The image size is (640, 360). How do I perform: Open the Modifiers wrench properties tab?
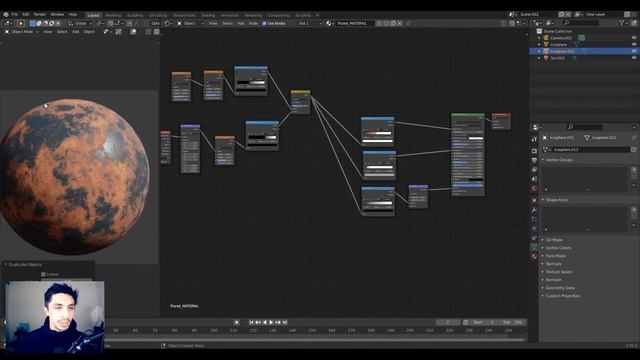[534, 210]
